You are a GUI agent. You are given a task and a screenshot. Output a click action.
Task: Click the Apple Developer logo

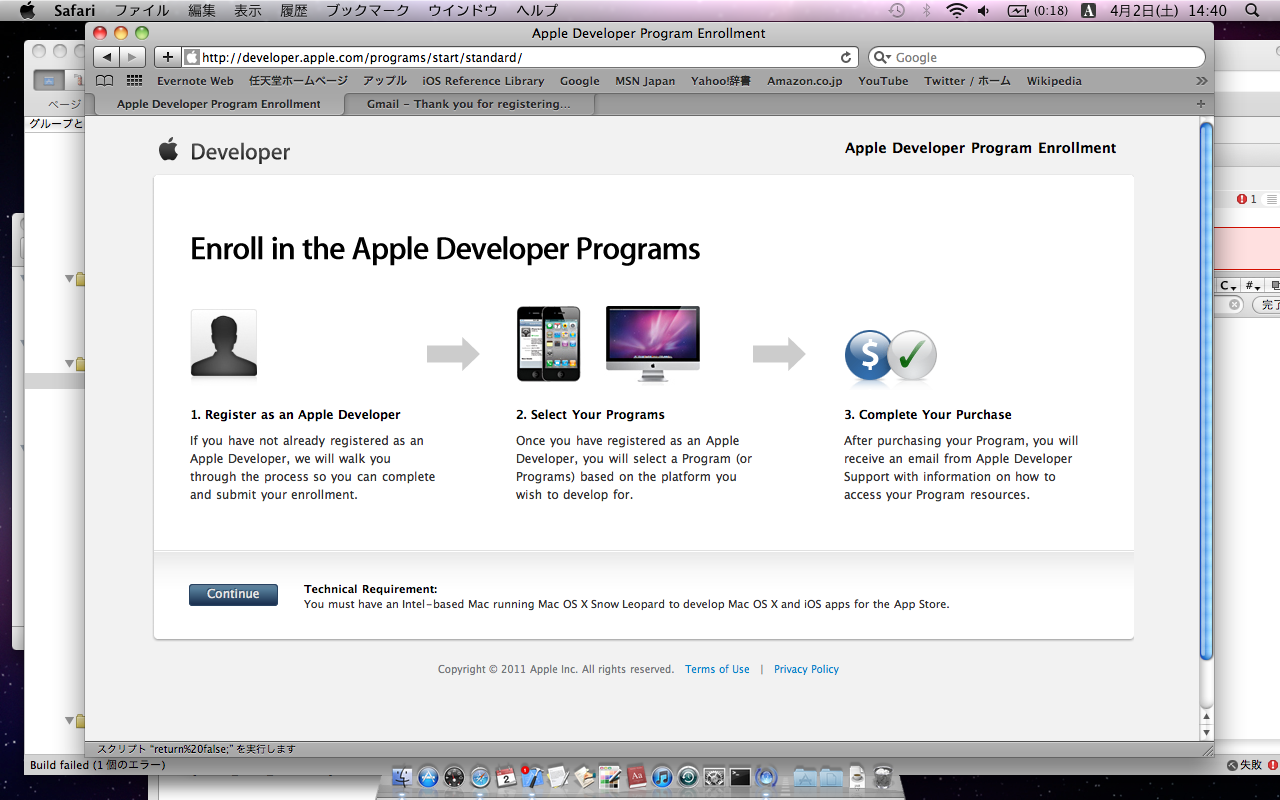click(224, 151)
